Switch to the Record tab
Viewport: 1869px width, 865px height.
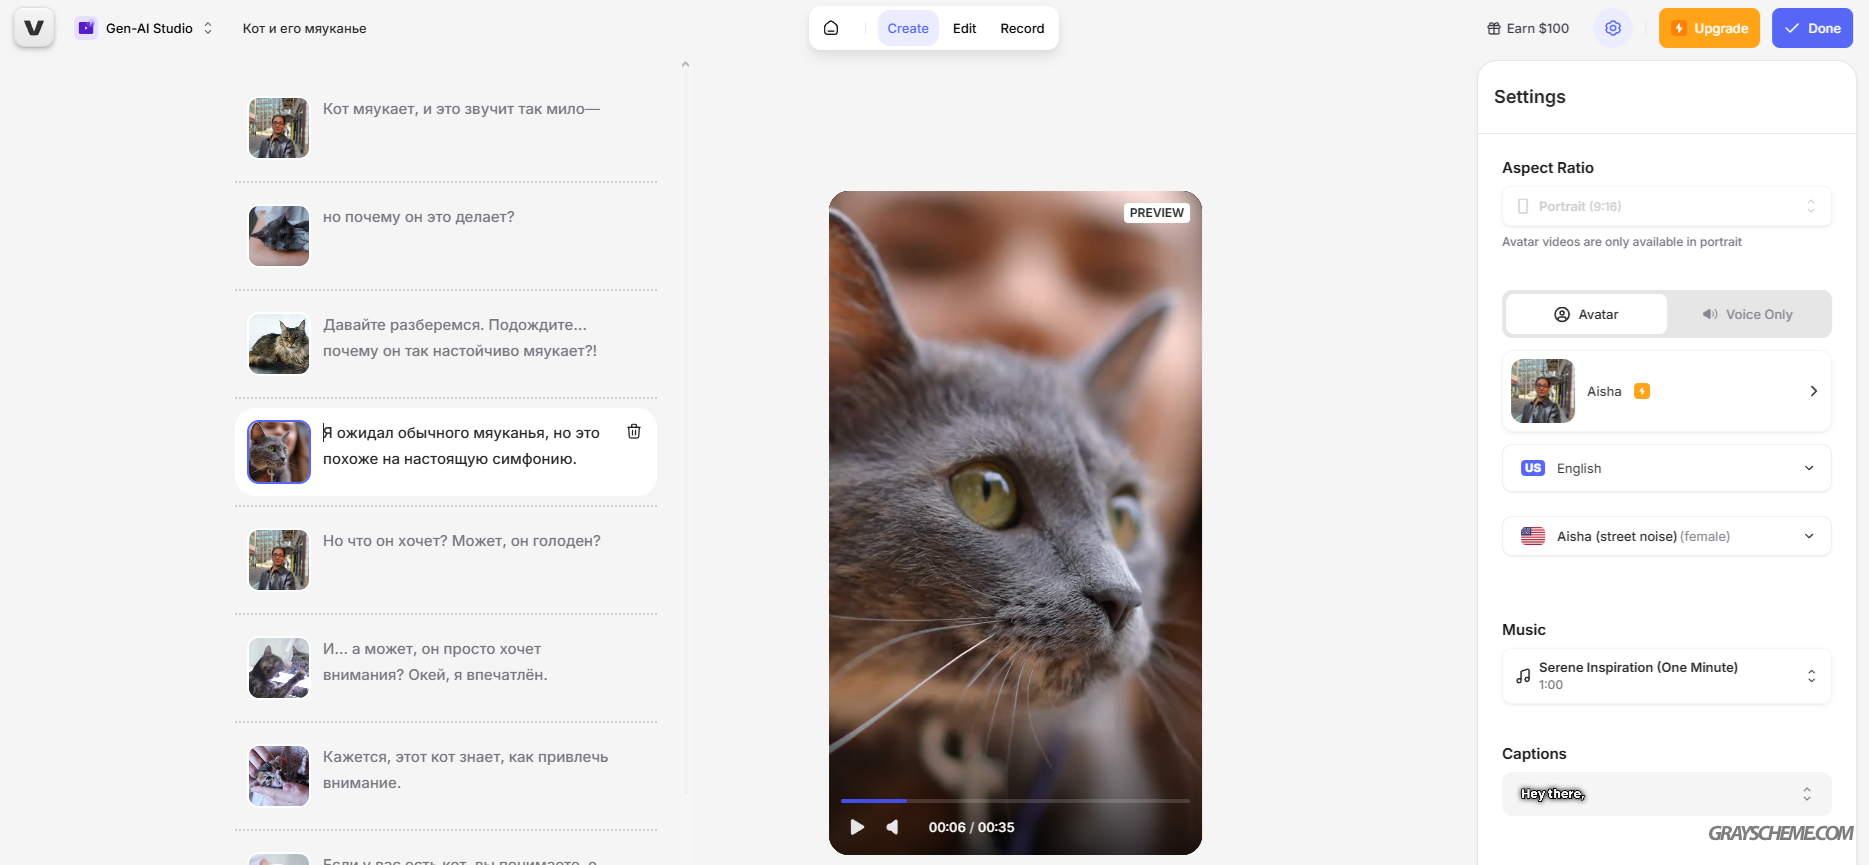(1022, 28)
